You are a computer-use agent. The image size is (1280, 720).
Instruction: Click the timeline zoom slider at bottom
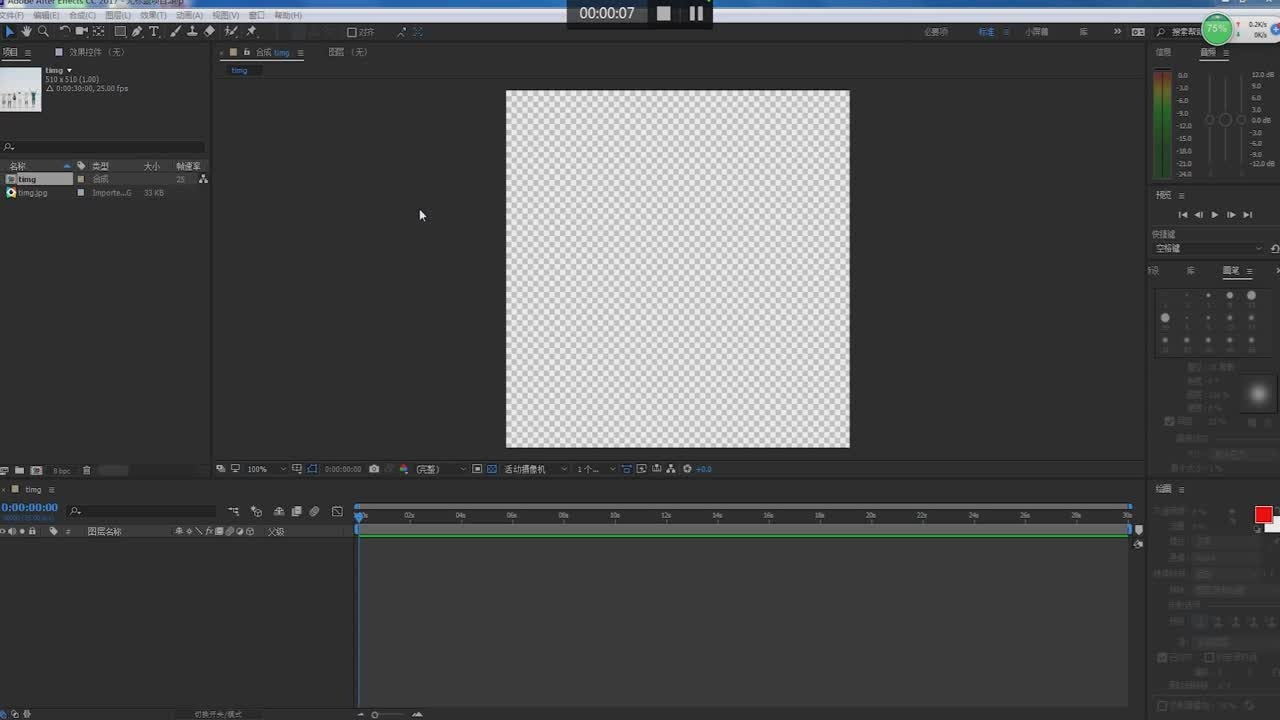tap(375, 714)
